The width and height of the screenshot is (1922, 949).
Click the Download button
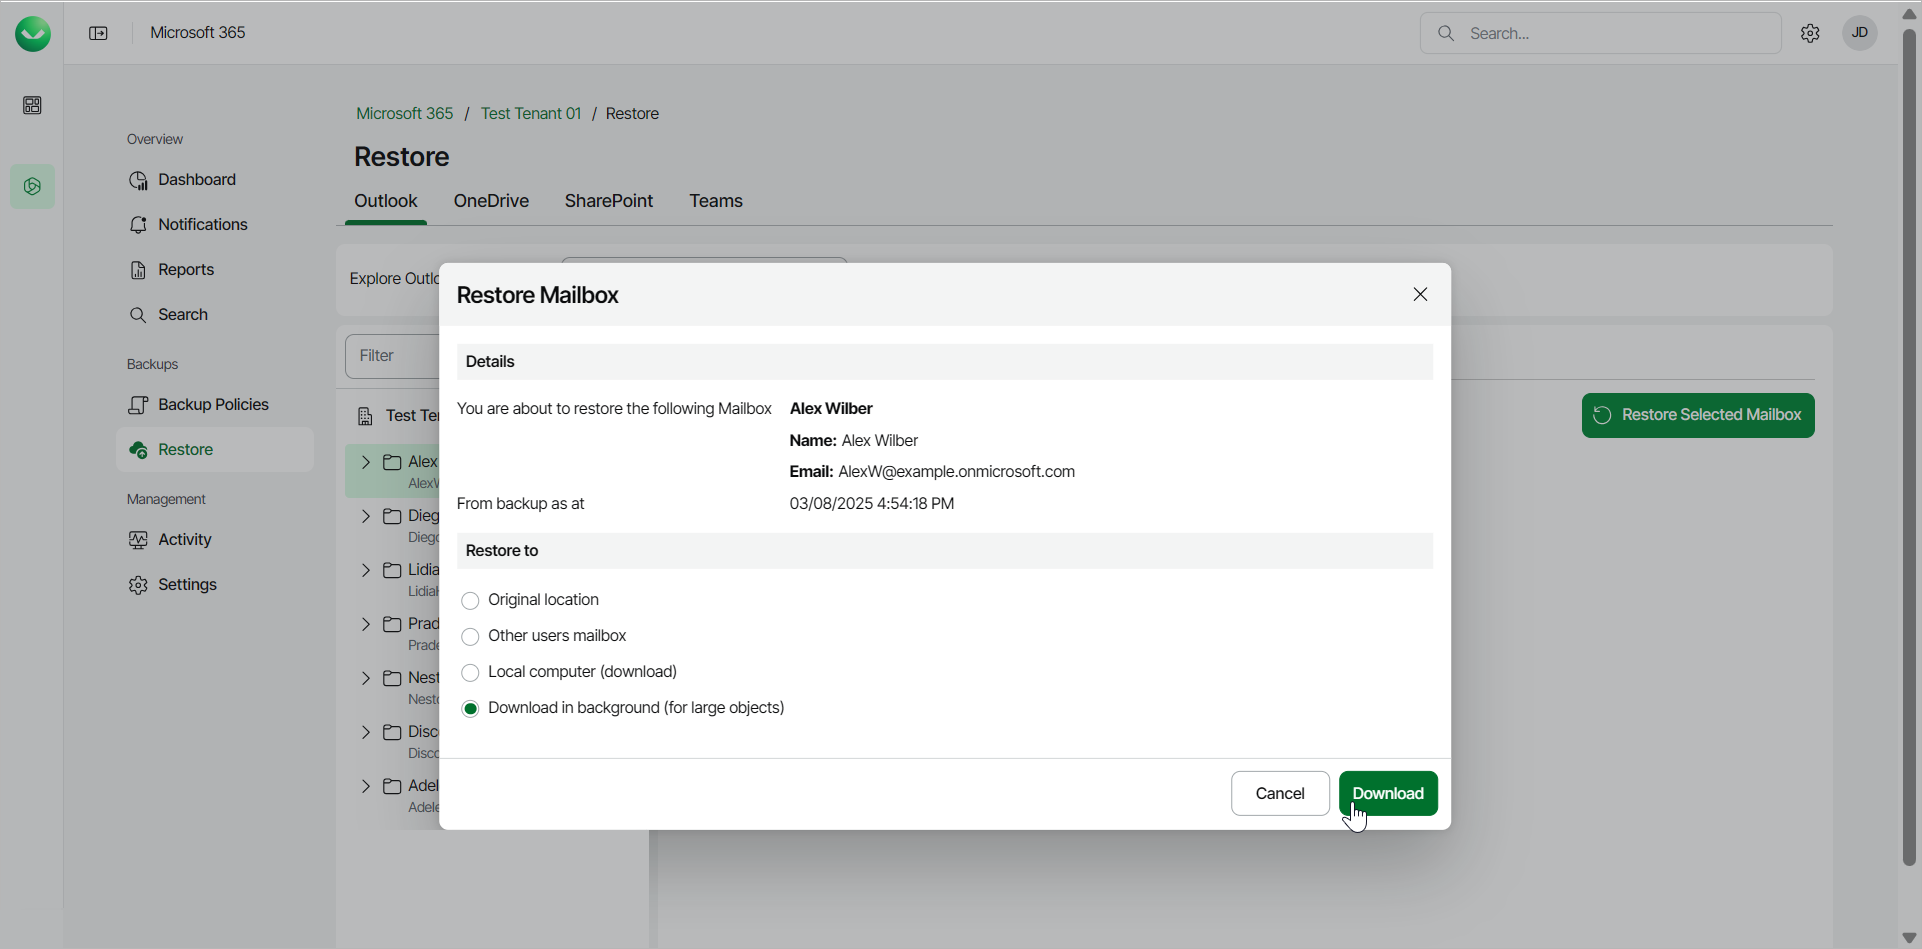pos(1388,794)
